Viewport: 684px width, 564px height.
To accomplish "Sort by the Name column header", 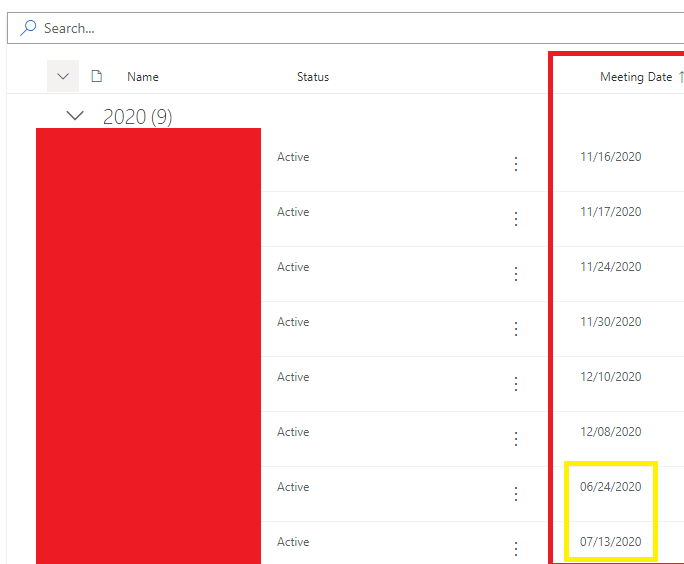I will pyautogui.click(x=143, y=77).
